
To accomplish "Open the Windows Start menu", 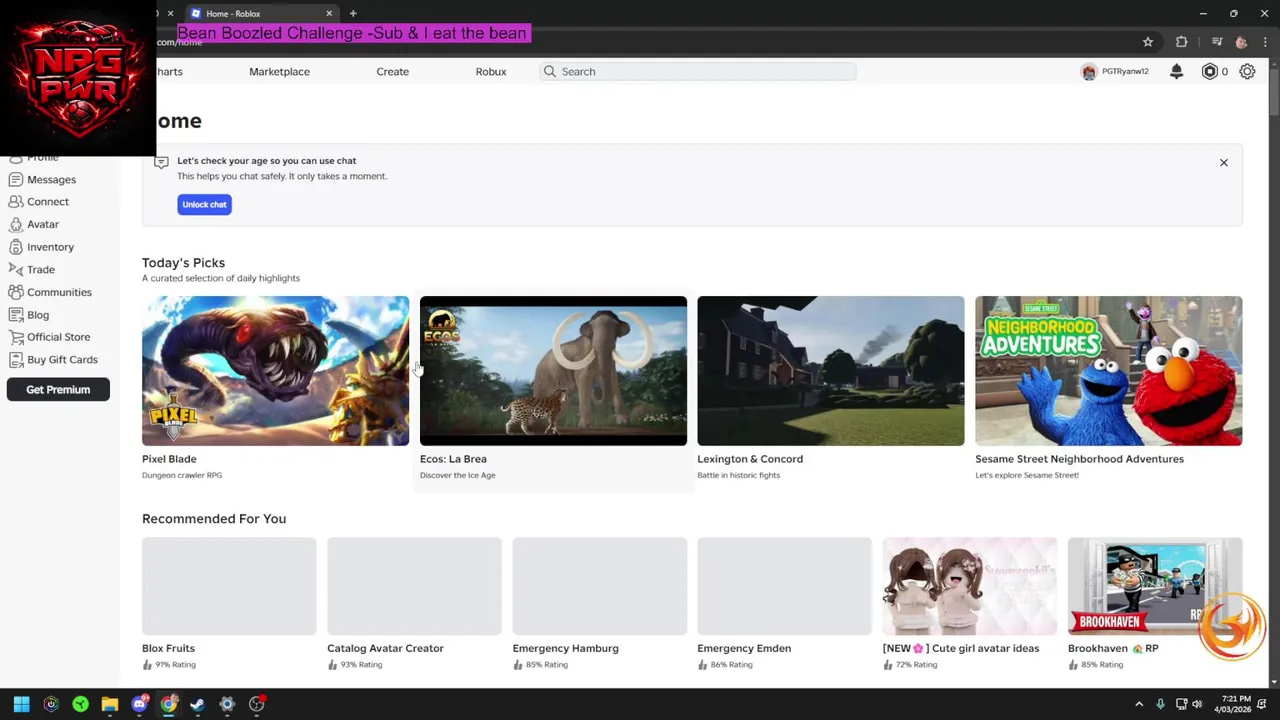I will click(x=21, y=704).
